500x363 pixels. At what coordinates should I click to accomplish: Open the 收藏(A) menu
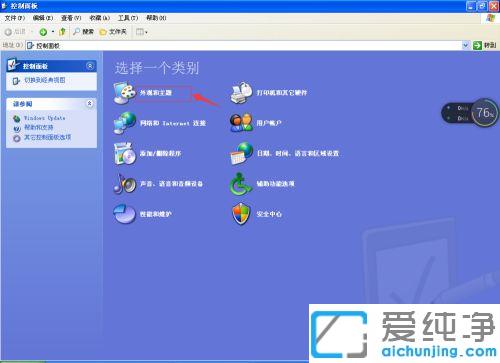pyautogui.click(x=99, y=18)
